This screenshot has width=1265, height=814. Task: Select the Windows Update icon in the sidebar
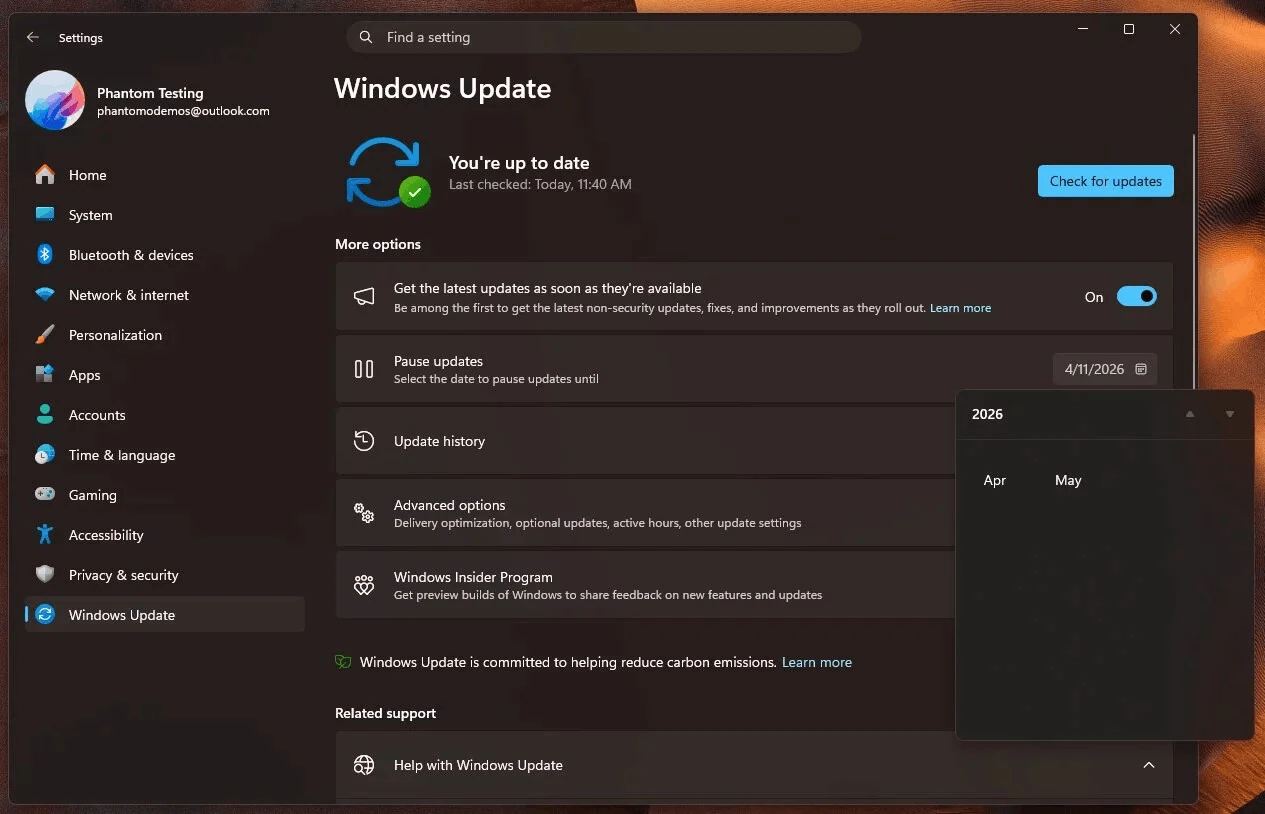45,614
